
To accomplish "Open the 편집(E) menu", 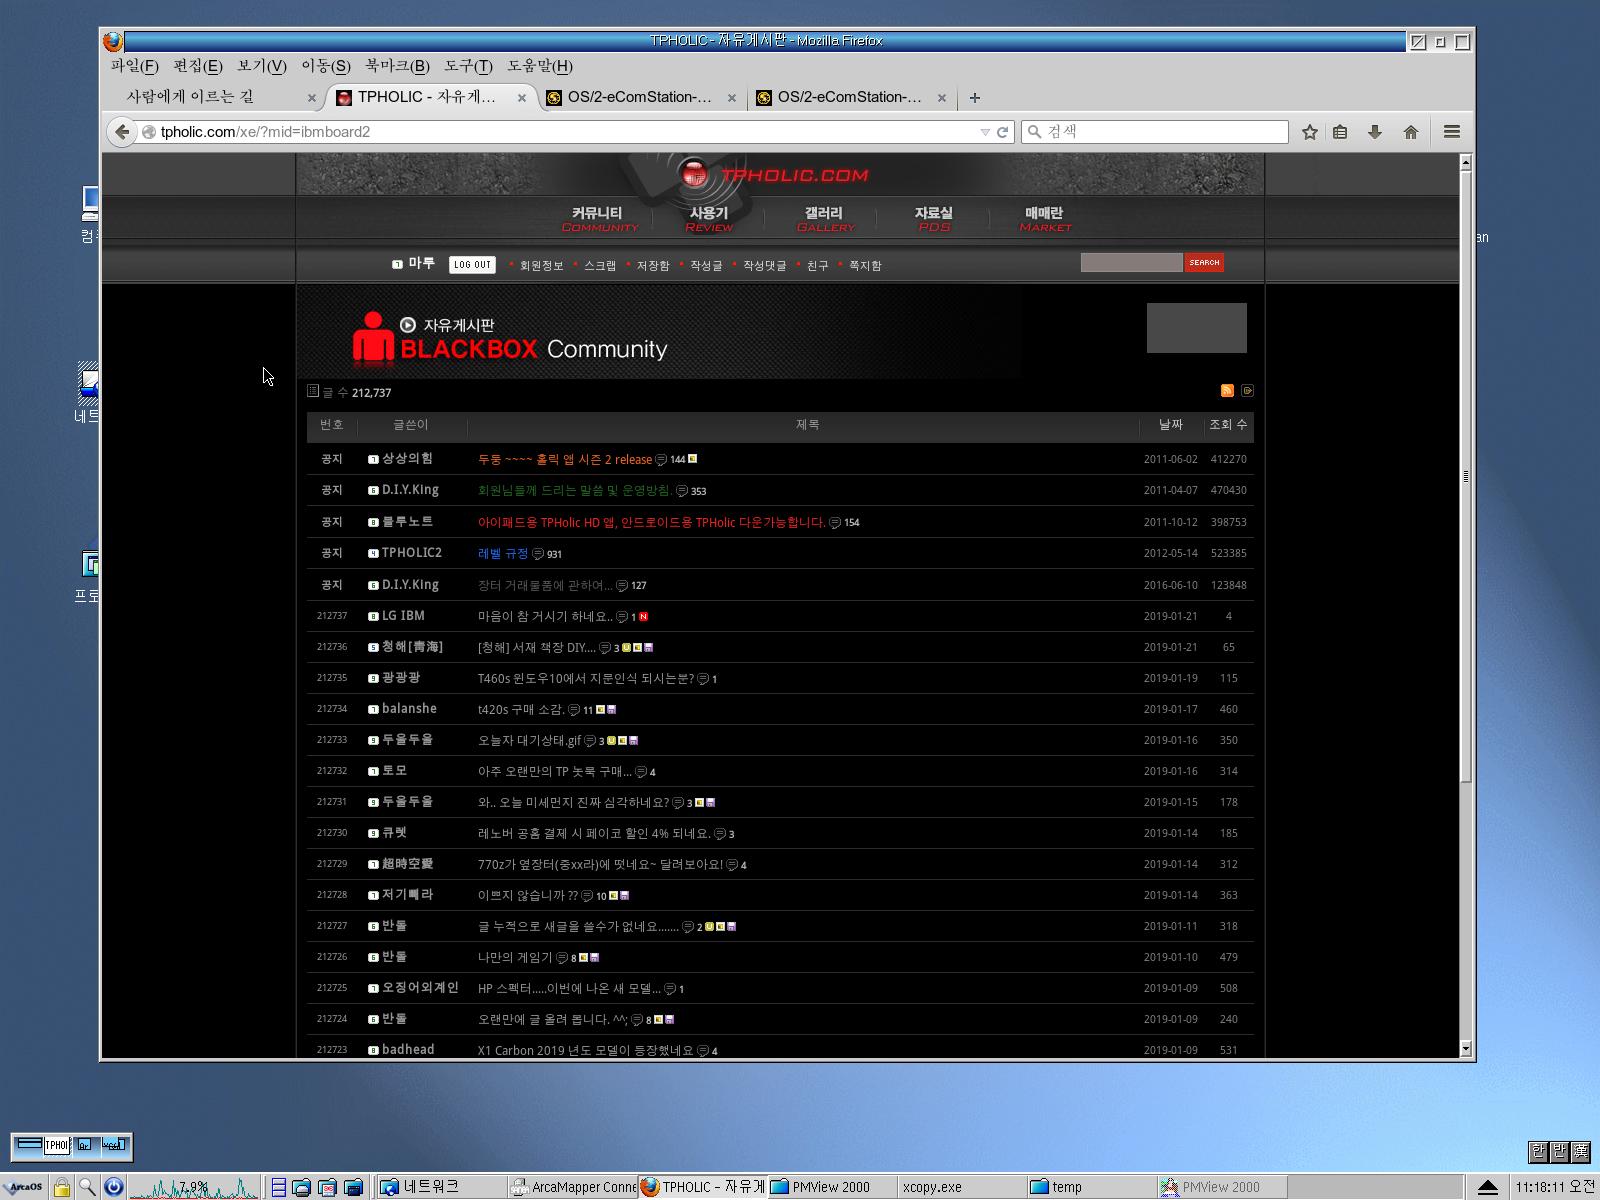I will 198,66.
